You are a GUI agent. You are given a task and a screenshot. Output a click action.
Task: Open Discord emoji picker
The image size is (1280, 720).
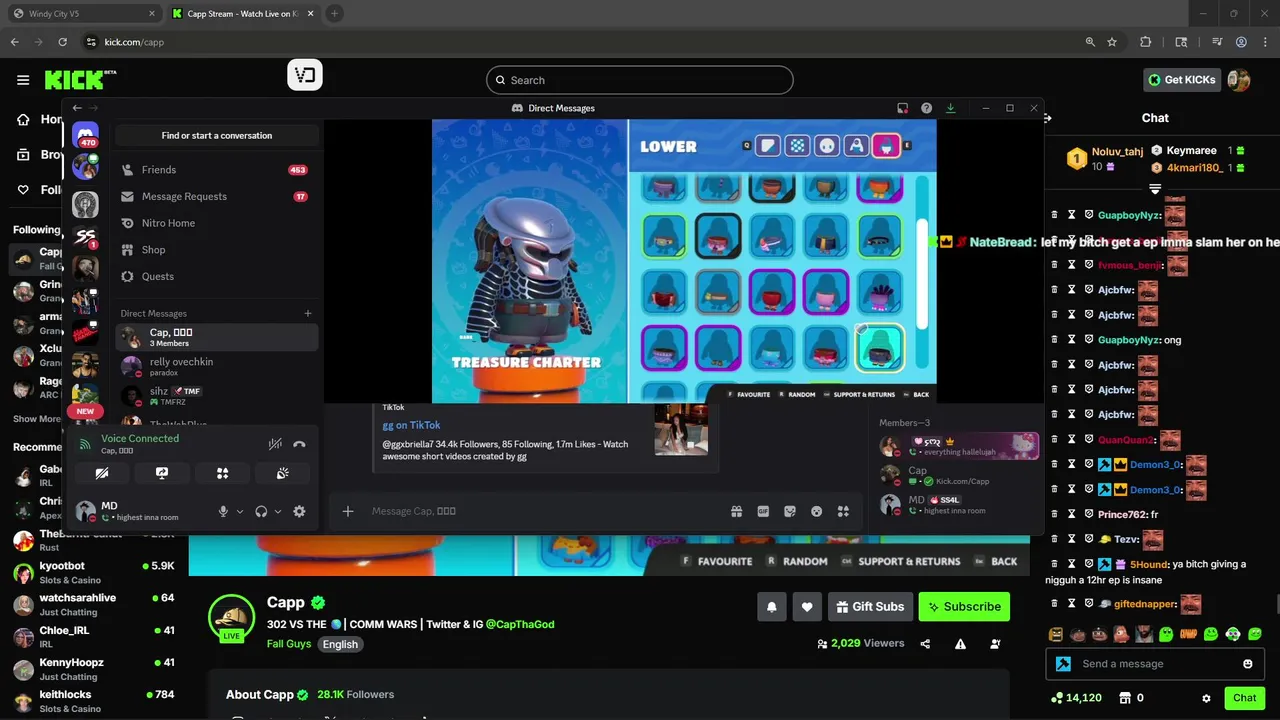817,511
